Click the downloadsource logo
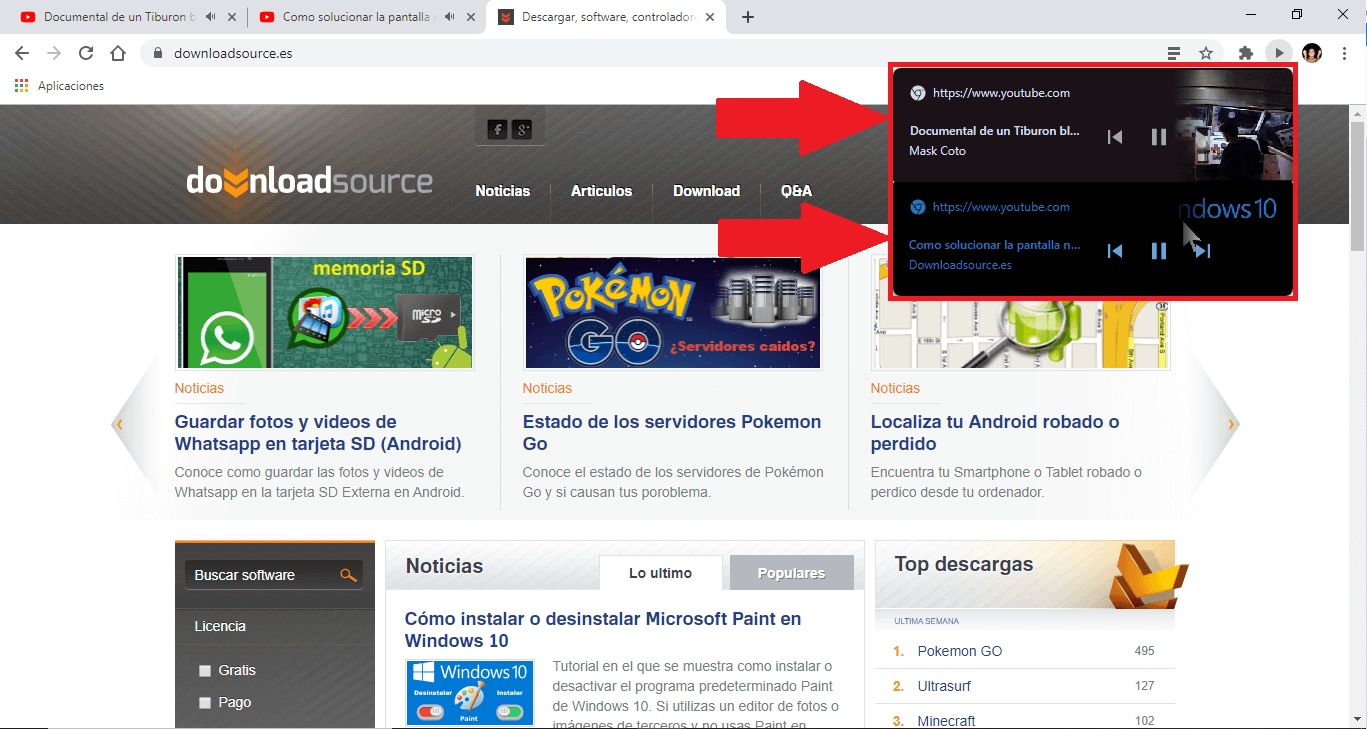Image resolution: width=1367 pixels, height=729 pixels. pyautogui.click(x=309, y=183)
